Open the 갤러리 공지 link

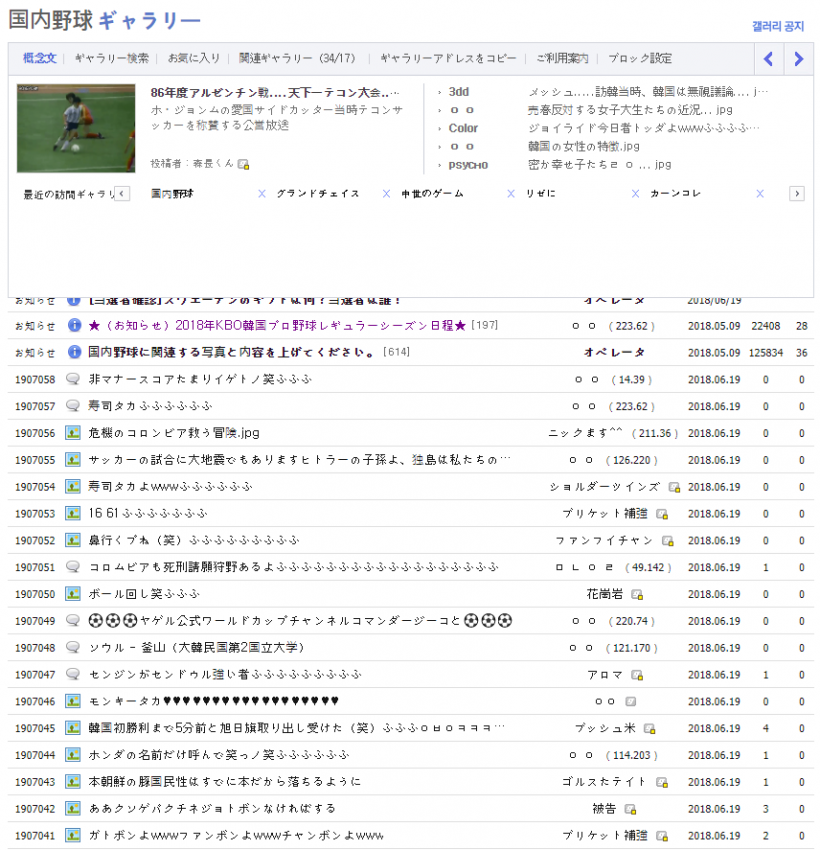click(777, 27)
